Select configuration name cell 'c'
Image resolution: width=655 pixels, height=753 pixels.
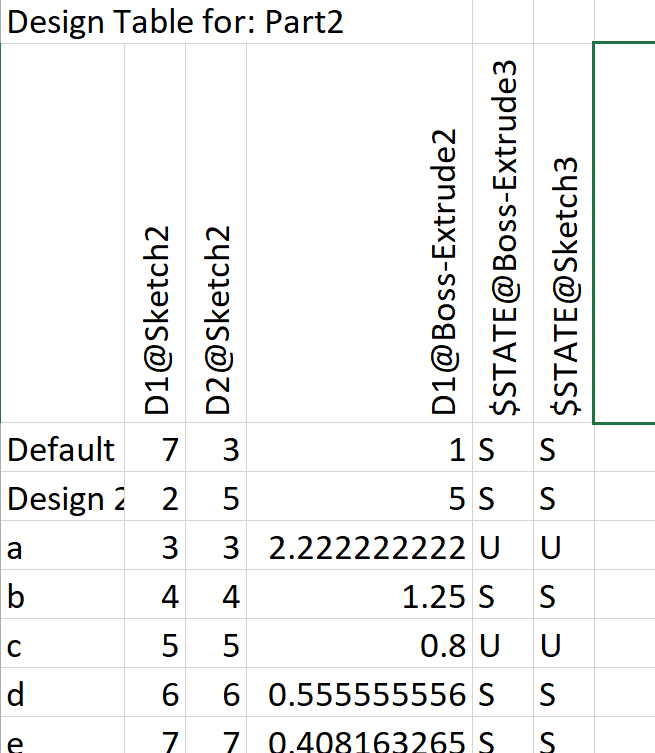pyautogui.click(x=62, y=644)
